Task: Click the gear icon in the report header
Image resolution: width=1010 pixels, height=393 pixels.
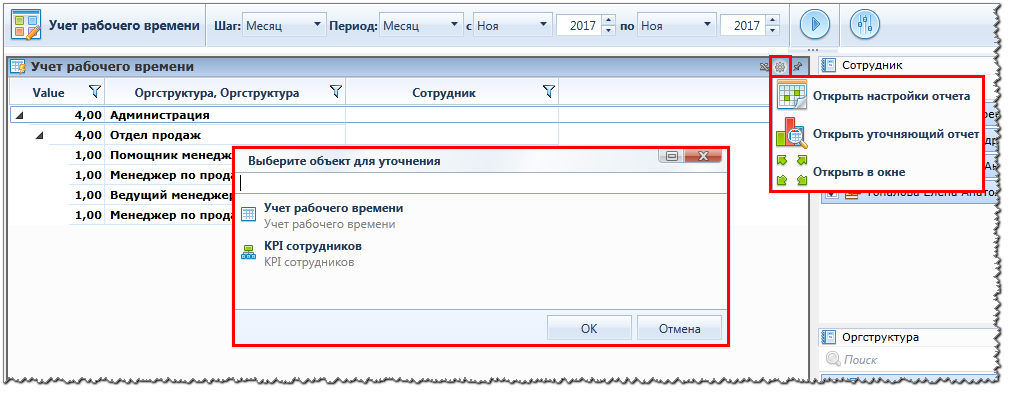Action: click(x=780, y=66)
